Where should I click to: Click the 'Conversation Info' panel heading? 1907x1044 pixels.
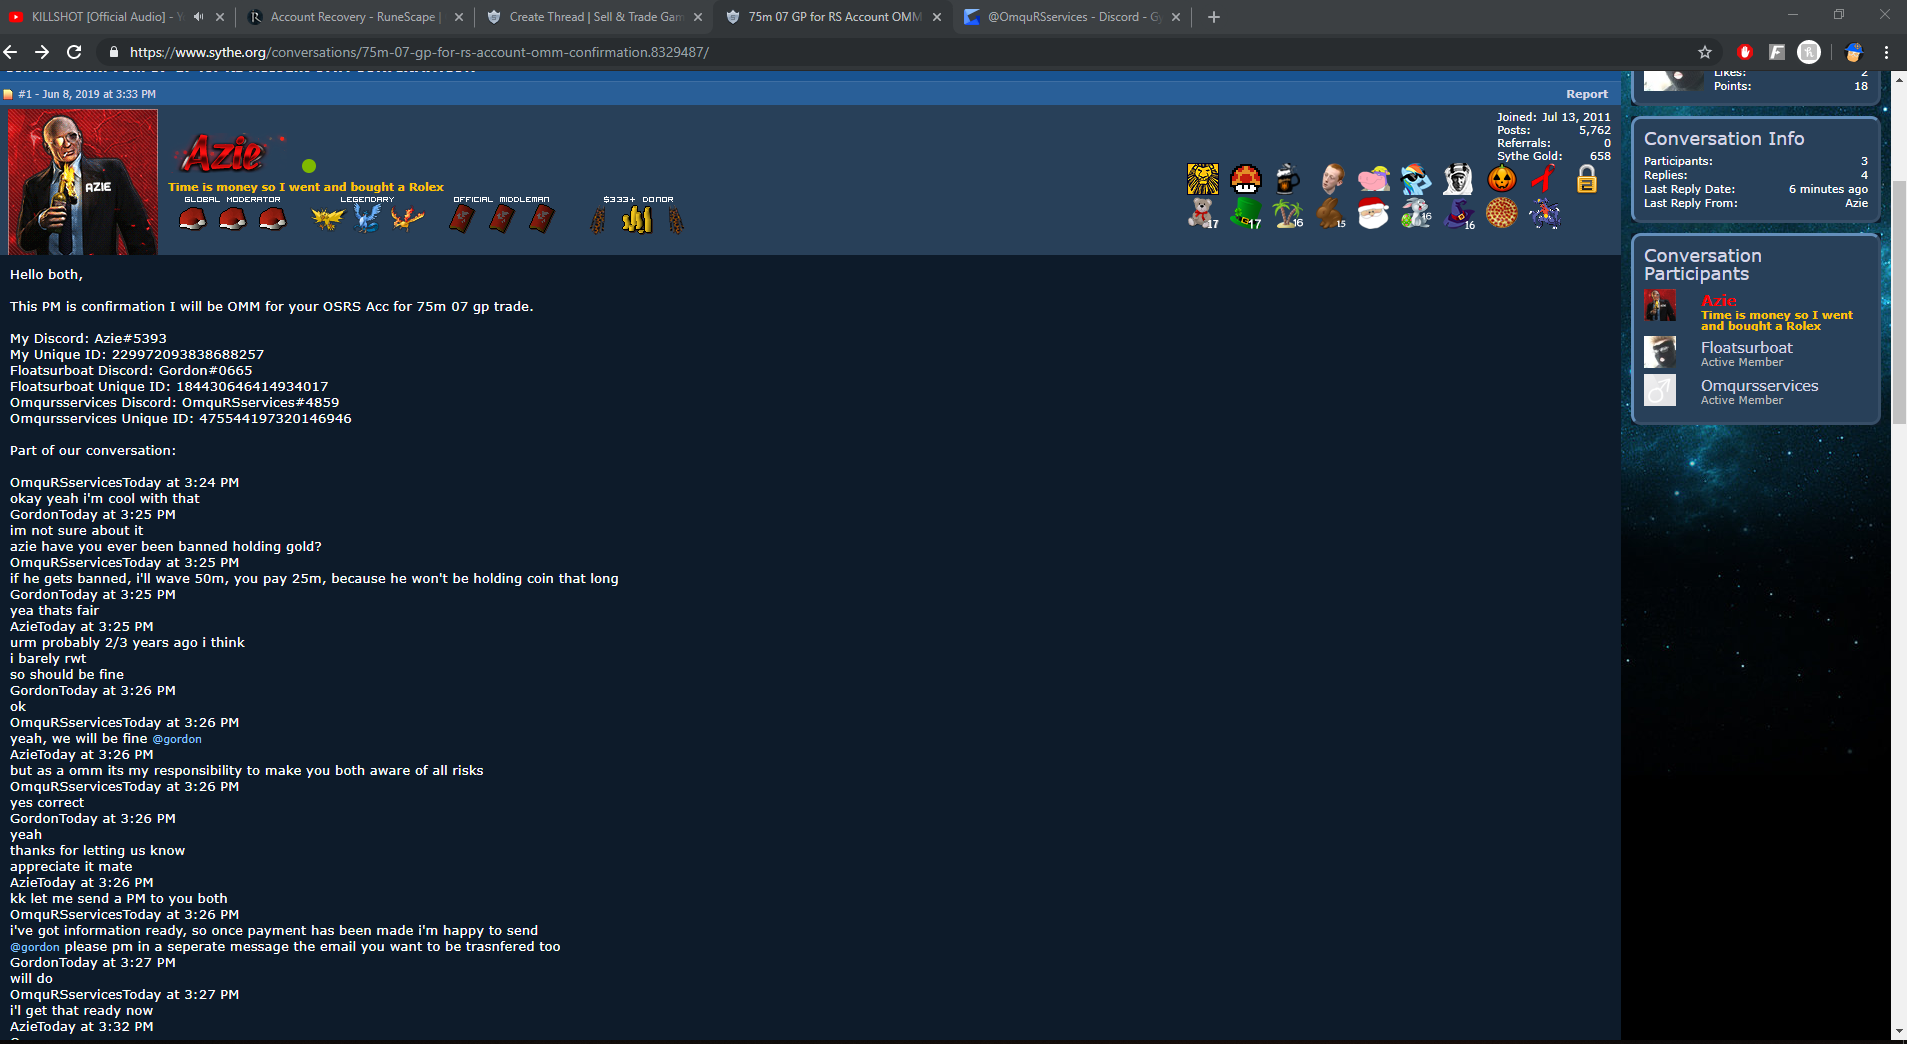tap(1724, 139)
